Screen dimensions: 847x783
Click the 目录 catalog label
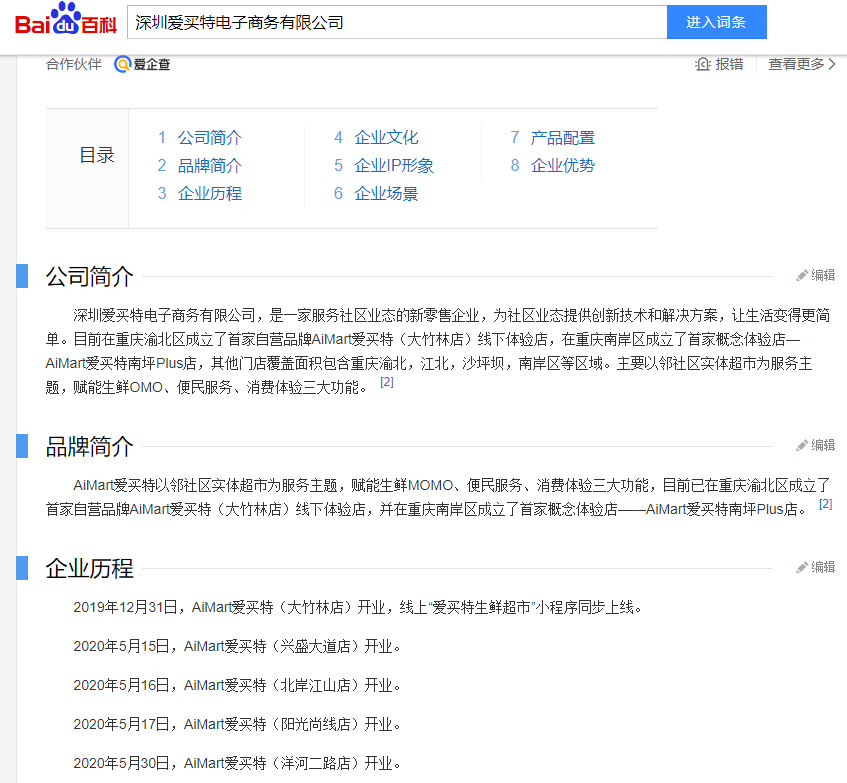pyautogui.click(x=97, y=156)
